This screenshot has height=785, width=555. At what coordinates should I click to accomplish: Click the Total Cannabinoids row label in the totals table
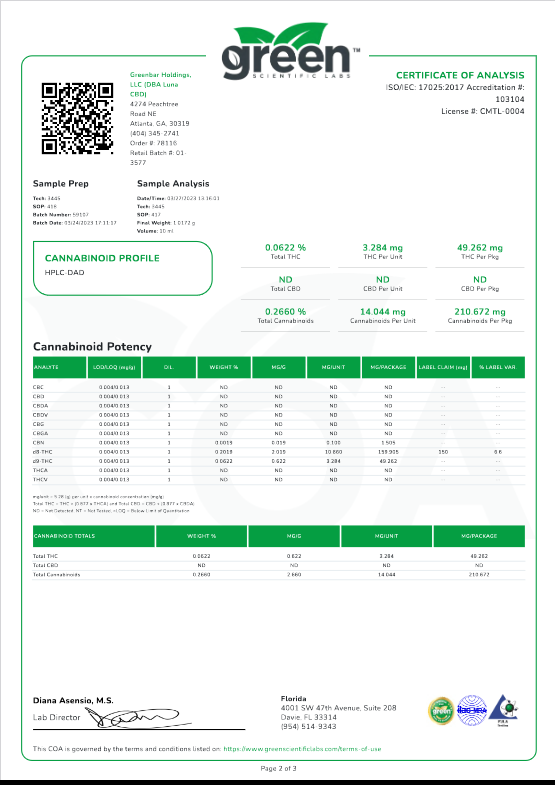(x=57, y=574)
